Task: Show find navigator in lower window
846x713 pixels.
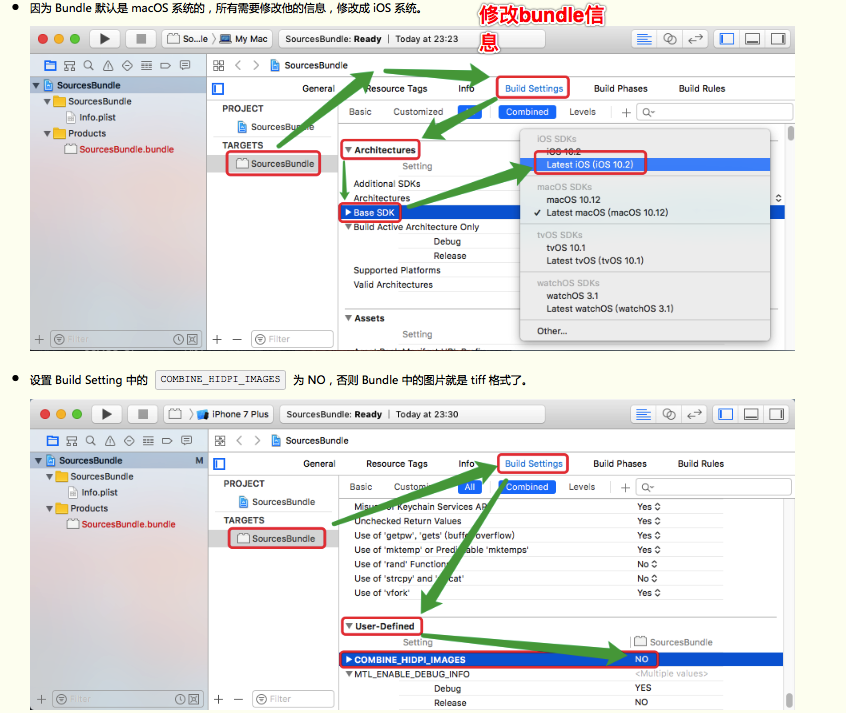Action: point(91,441)
